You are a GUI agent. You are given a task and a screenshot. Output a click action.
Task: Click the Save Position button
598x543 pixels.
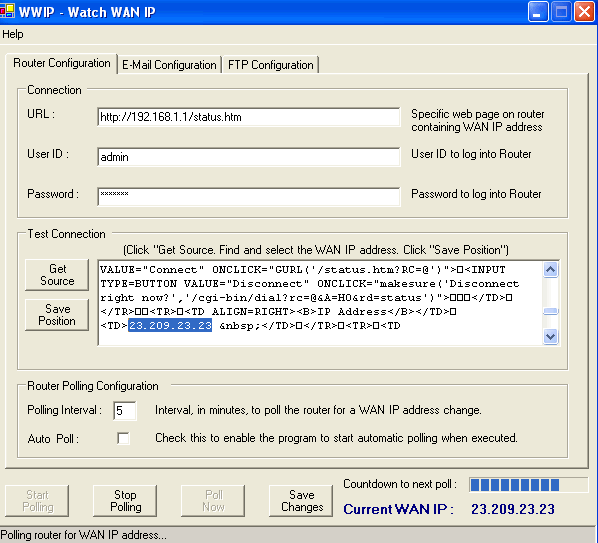point(57,315)
